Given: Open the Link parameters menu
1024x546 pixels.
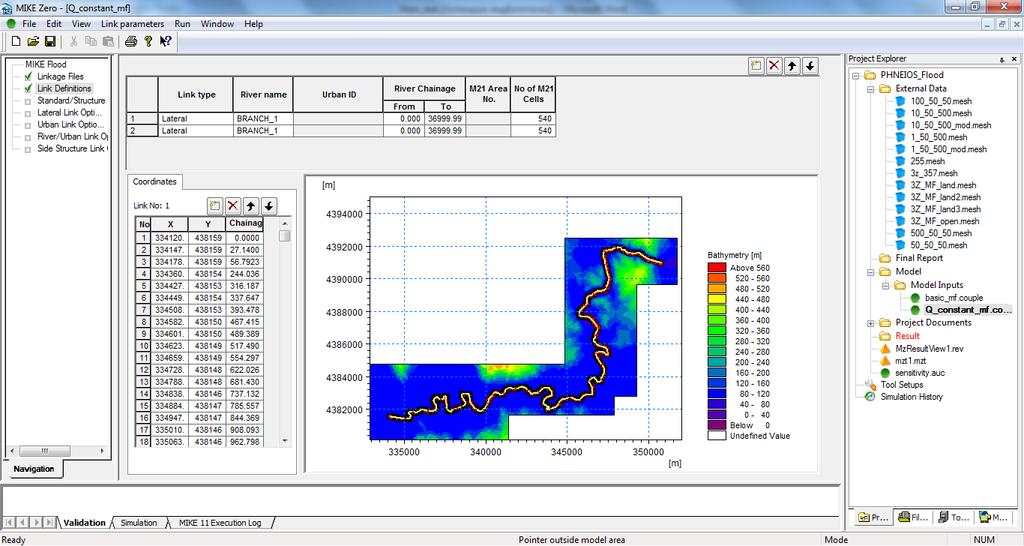Looking at the screenshot, I should point(133,24).
